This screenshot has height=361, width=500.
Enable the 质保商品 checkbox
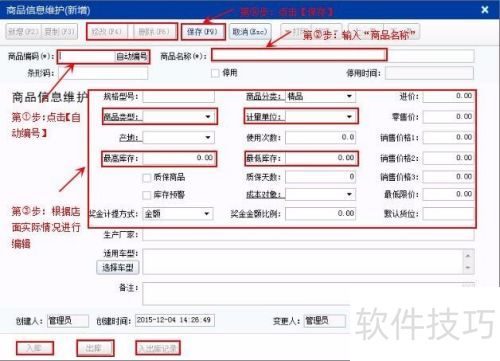(146, 178)
